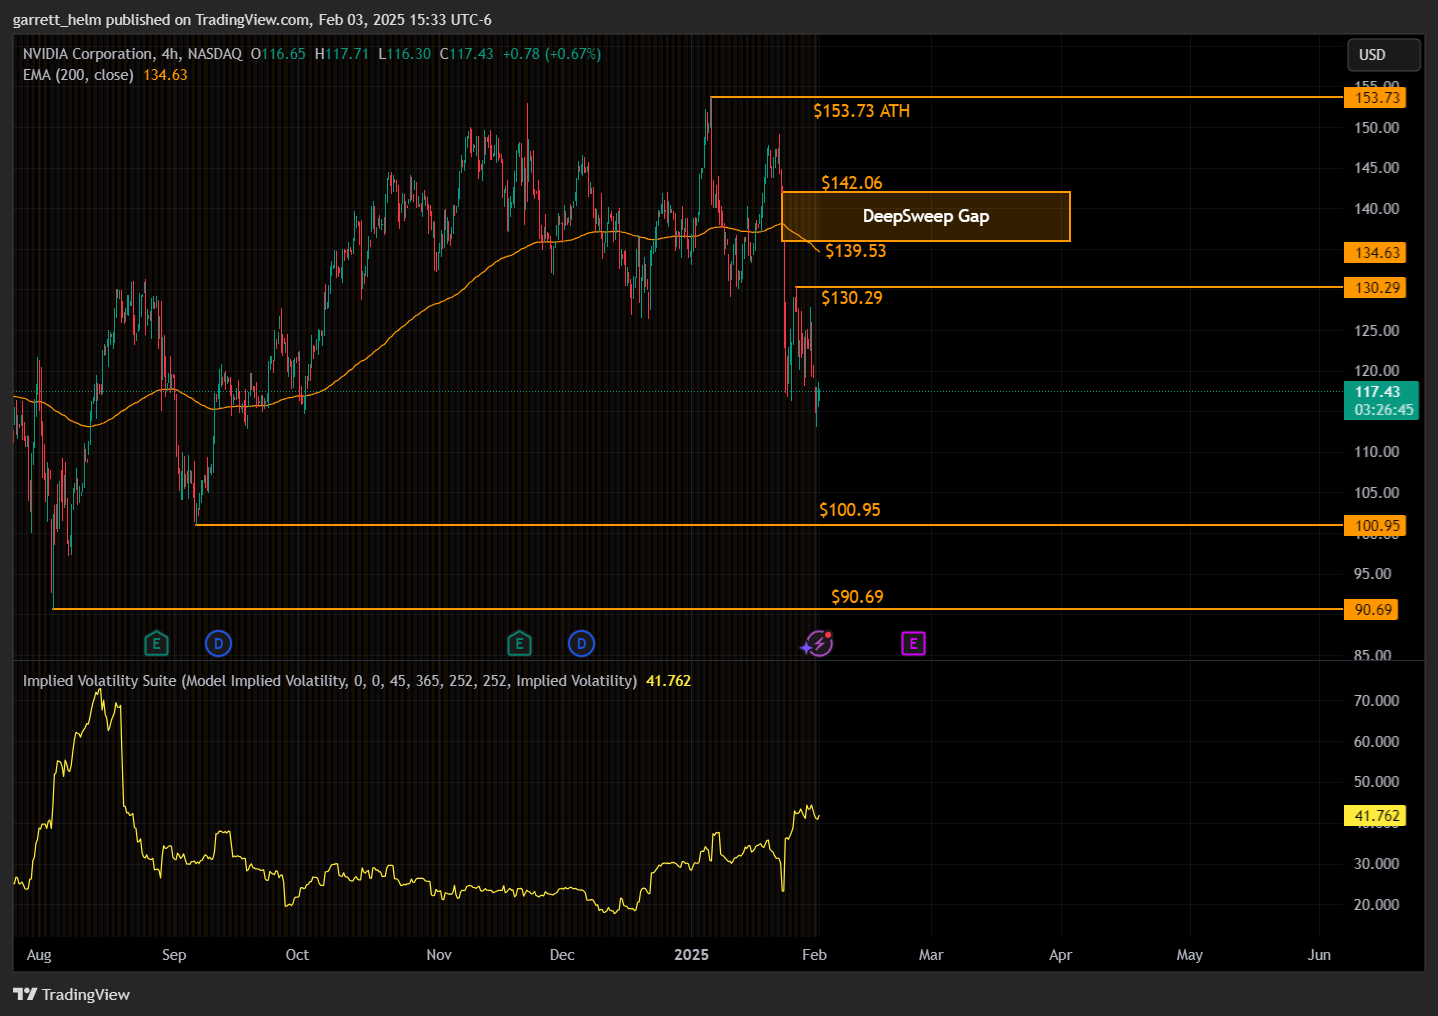Viewport: 1438px width, 1016px height.
Task: Click the 134.63 EMA price axis tag
Action: tap(1376, 253)
